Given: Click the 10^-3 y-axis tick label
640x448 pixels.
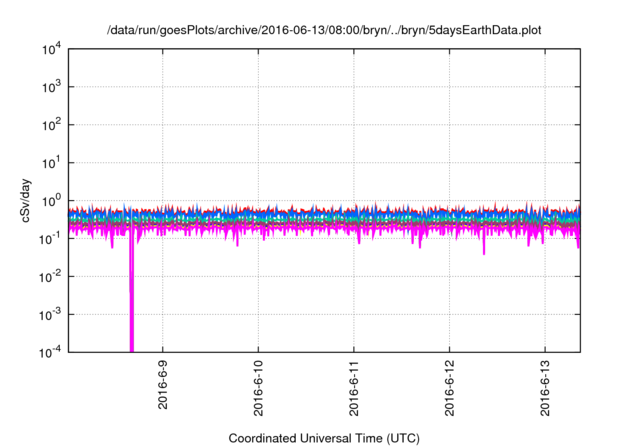Looking at the screenshot, I should (50, 315).
